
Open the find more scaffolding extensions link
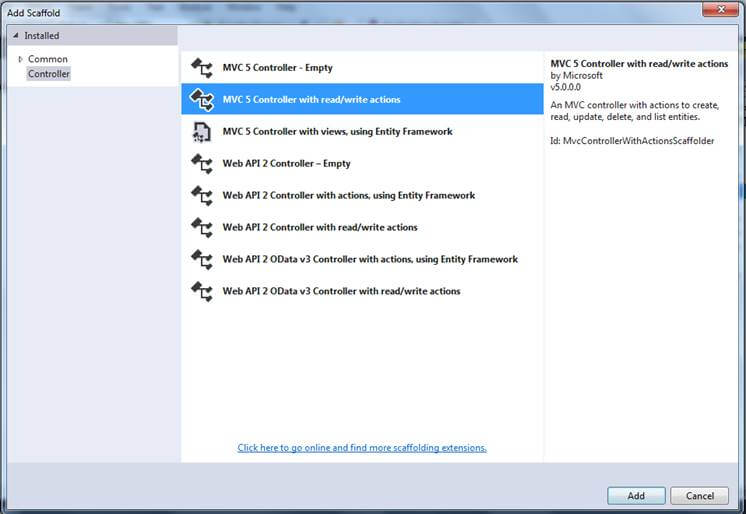[362, 448]
